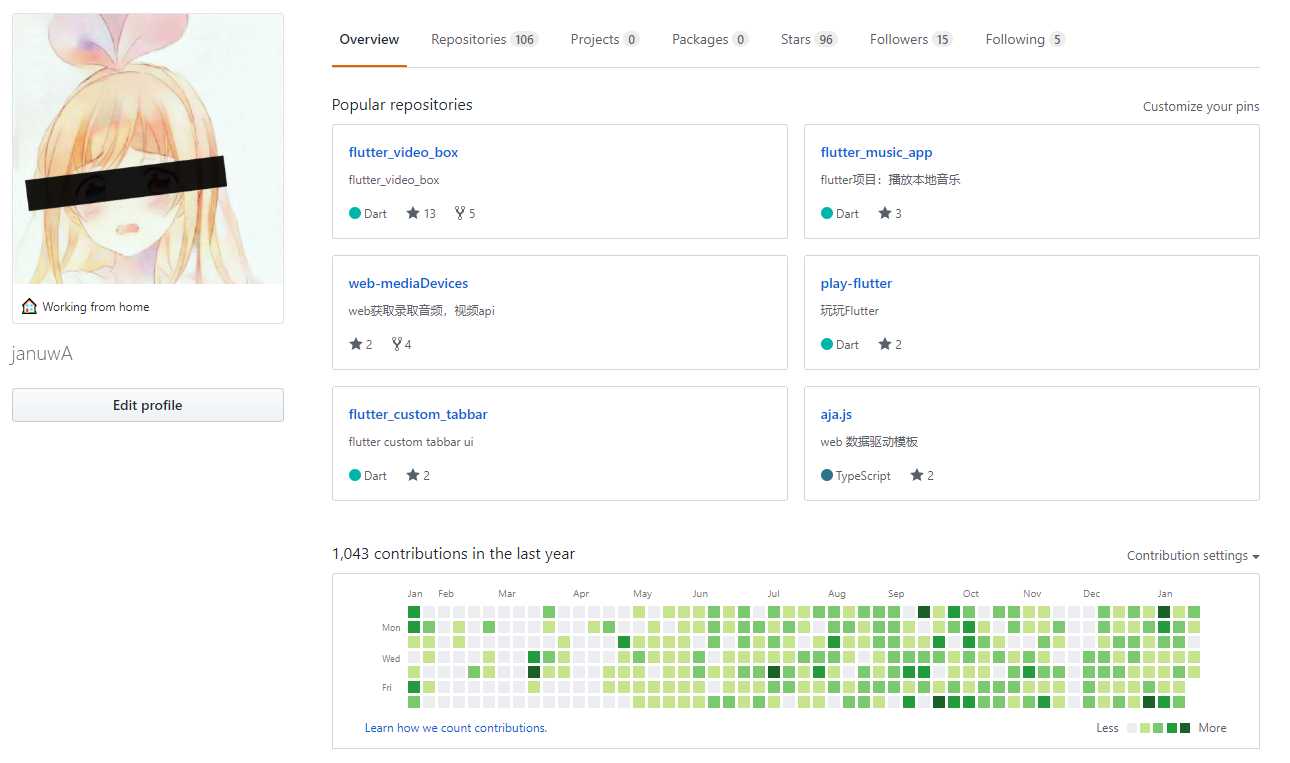Screen dimensions: 1290x763
Task: Click fork icon of web-mediaDevices
Action: [397, 344]
